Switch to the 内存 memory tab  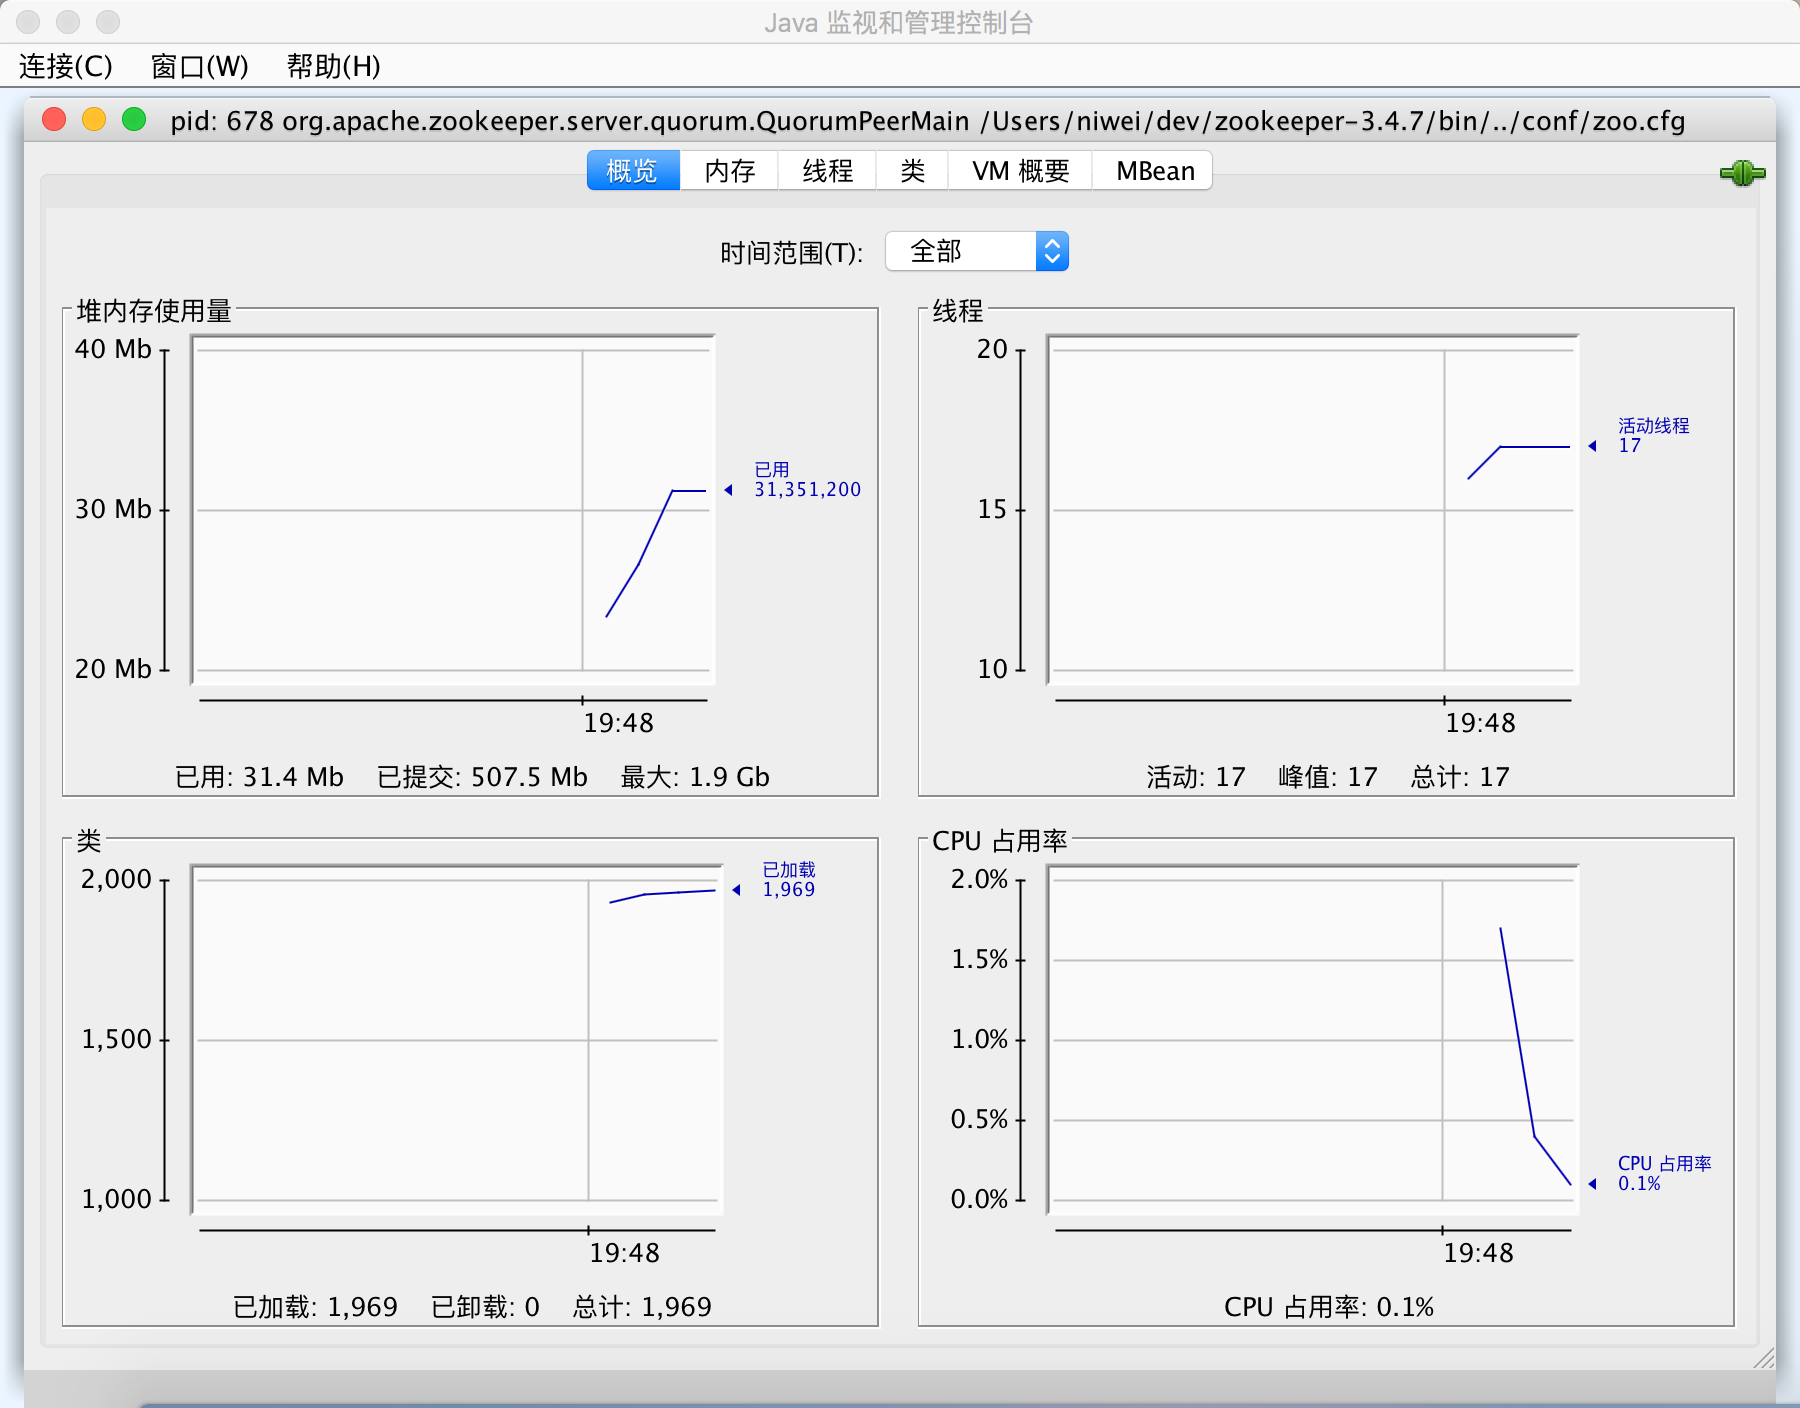729,171
